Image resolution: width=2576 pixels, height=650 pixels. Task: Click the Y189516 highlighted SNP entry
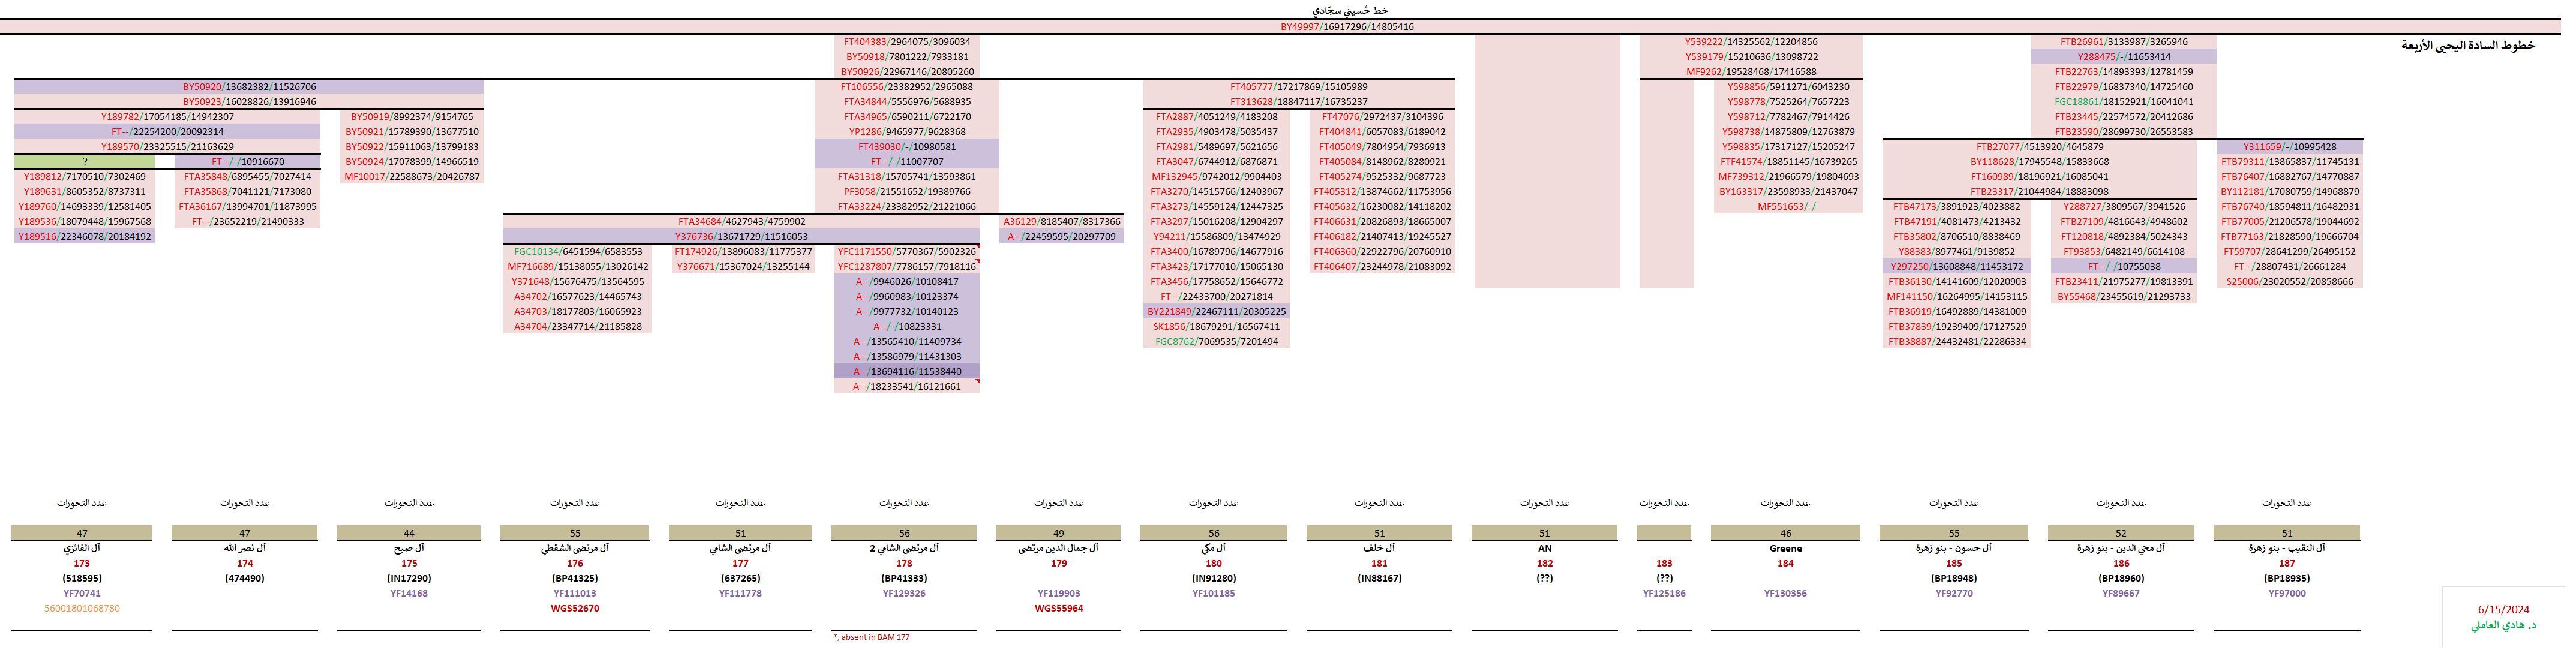(85, 237)
